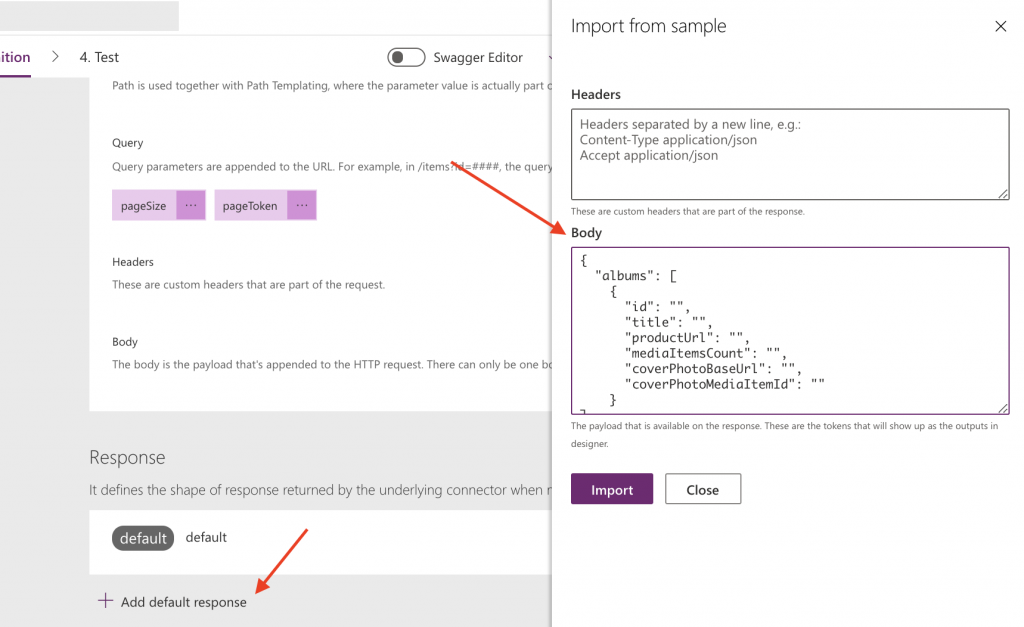Screen dimensions: 1024x627
Task: Grab the Headers text area resize handle
Action: [x=1003, y=194]
